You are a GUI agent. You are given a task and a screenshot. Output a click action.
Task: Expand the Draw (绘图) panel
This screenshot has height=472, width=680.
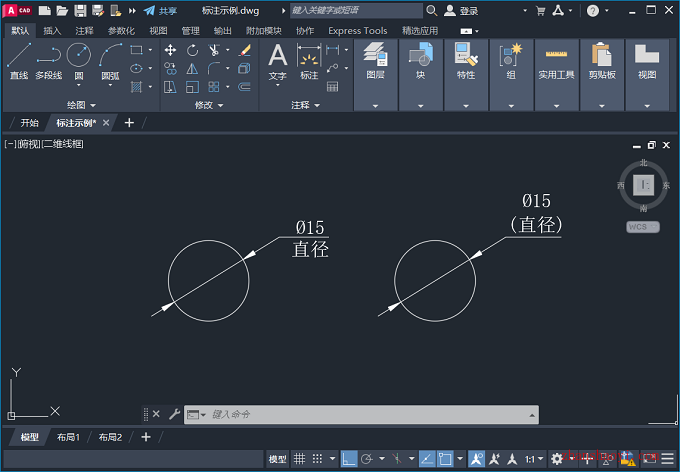81,105
